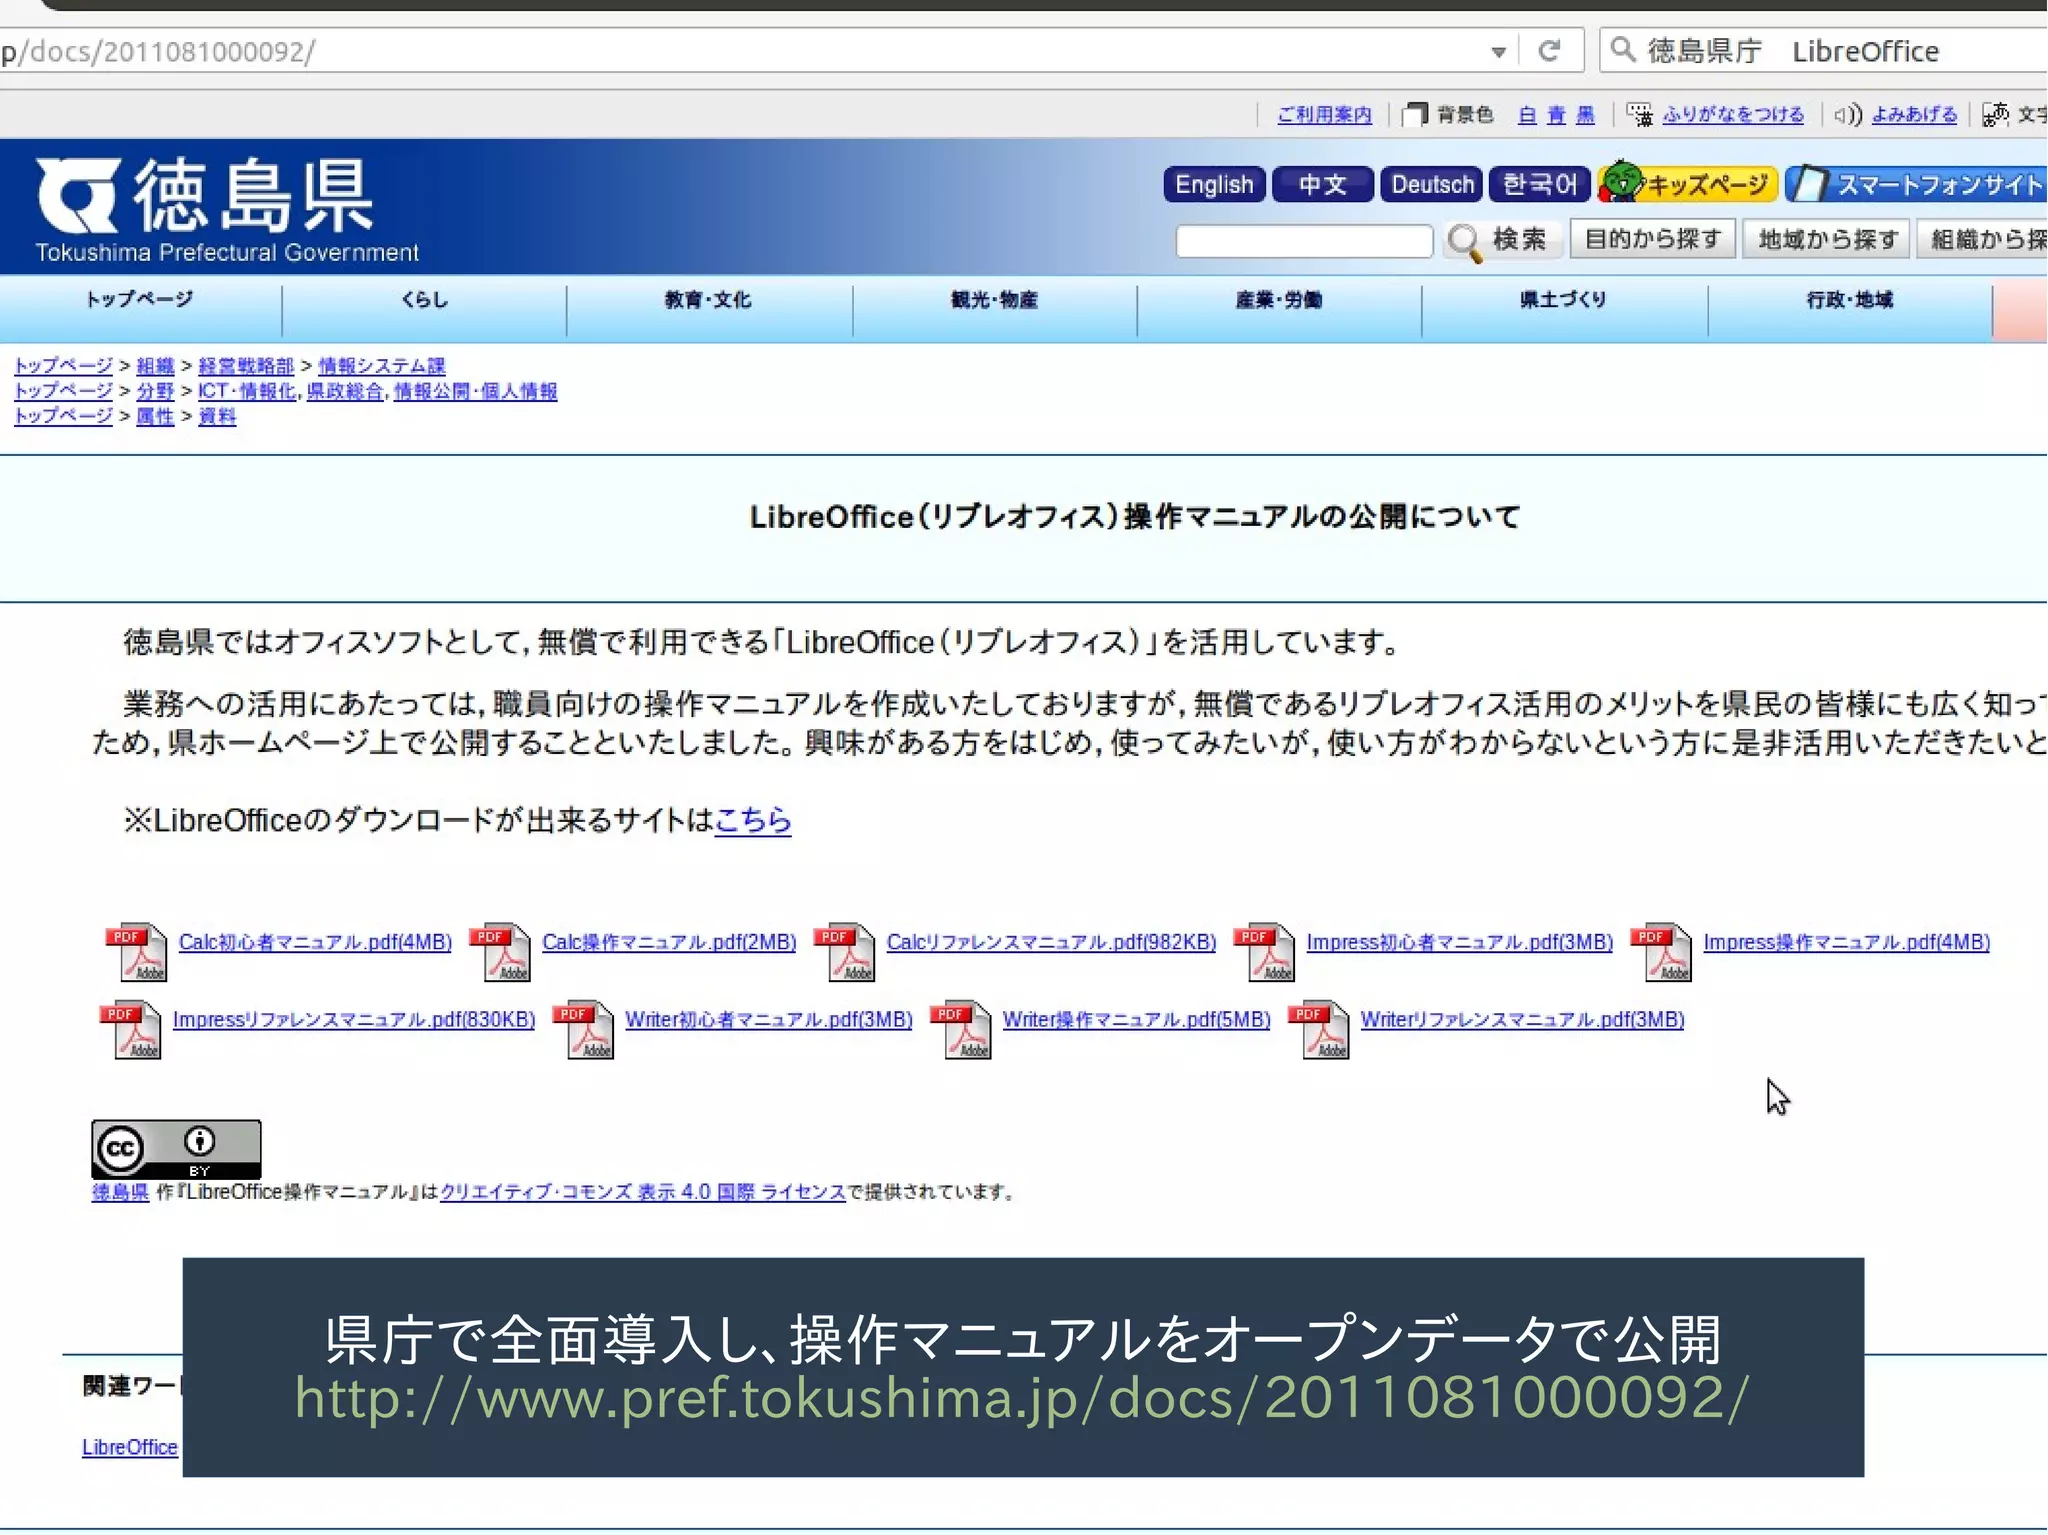Click the browser reload icon
Image resolution: width=2048 pixels, height=1535 pixels.
[x=1549, y=51]
